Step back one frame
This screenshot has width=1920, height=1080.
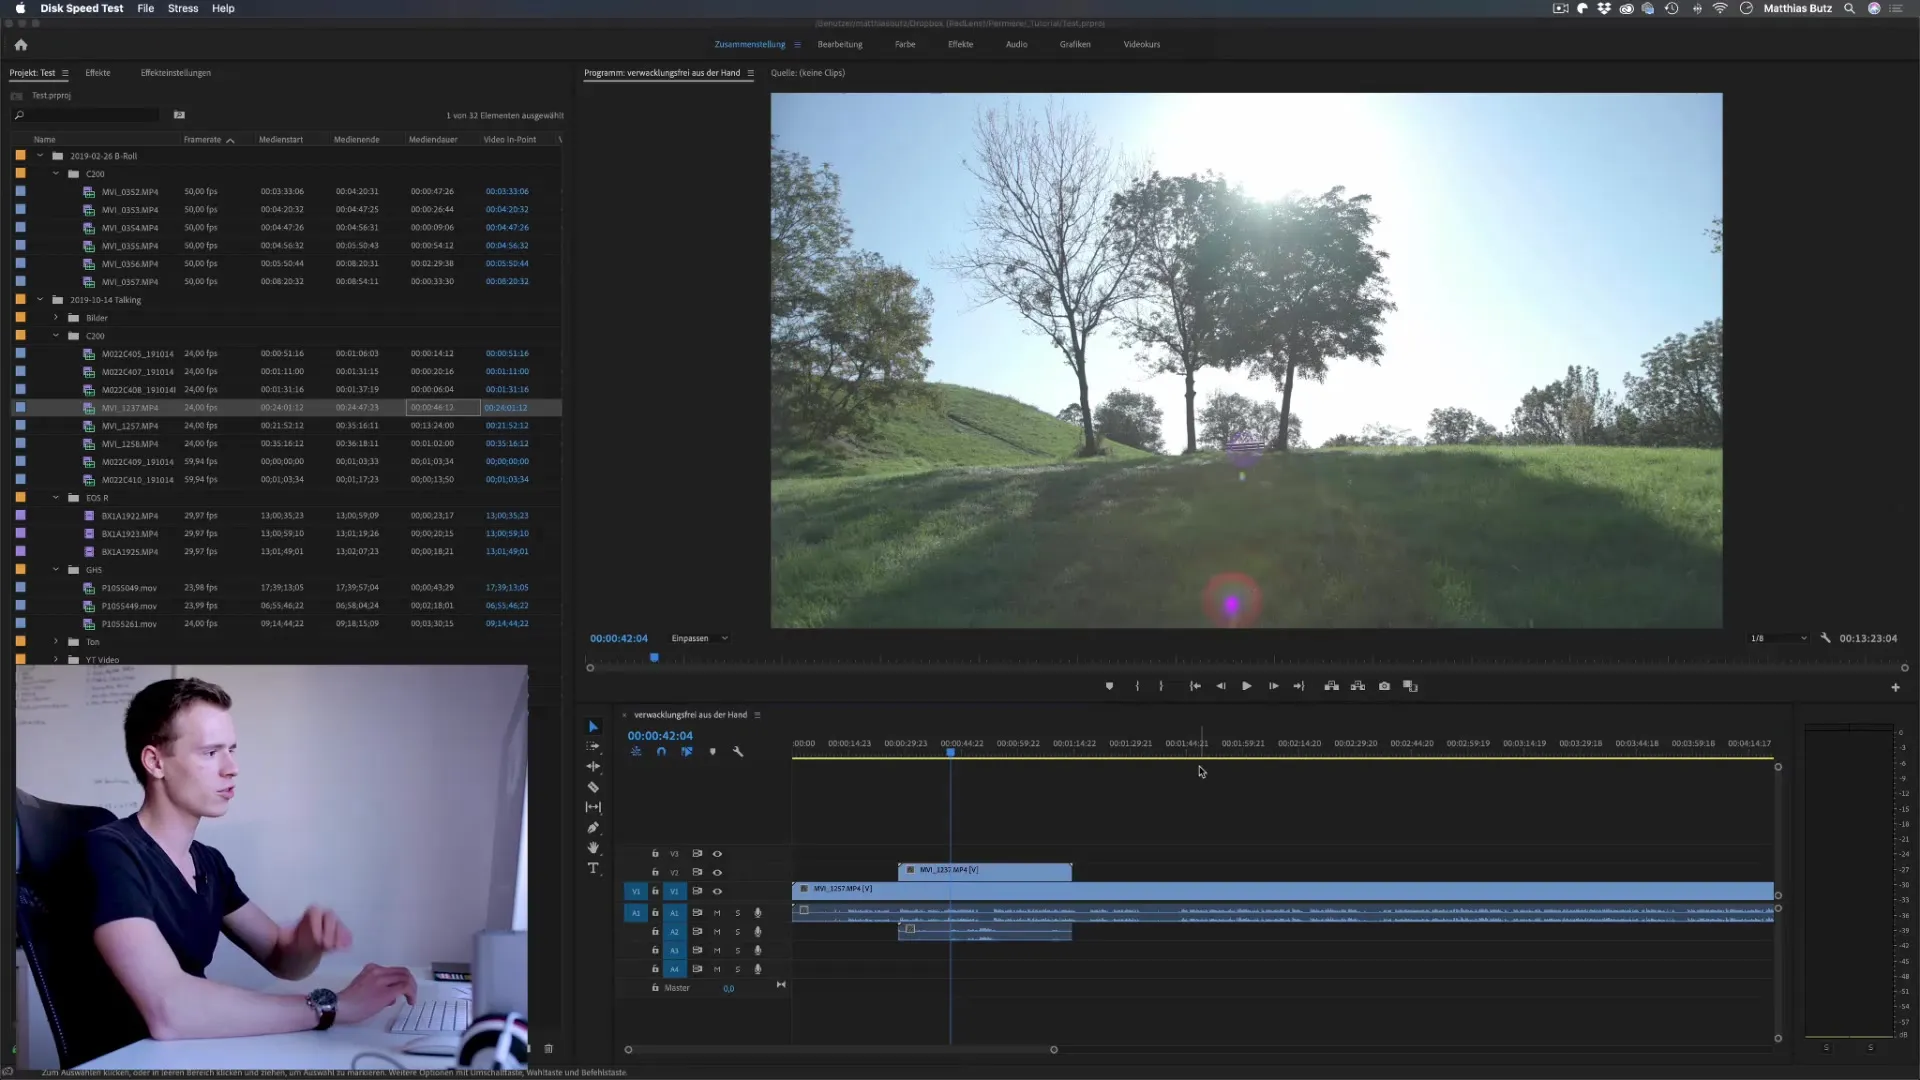(1220, 686)
